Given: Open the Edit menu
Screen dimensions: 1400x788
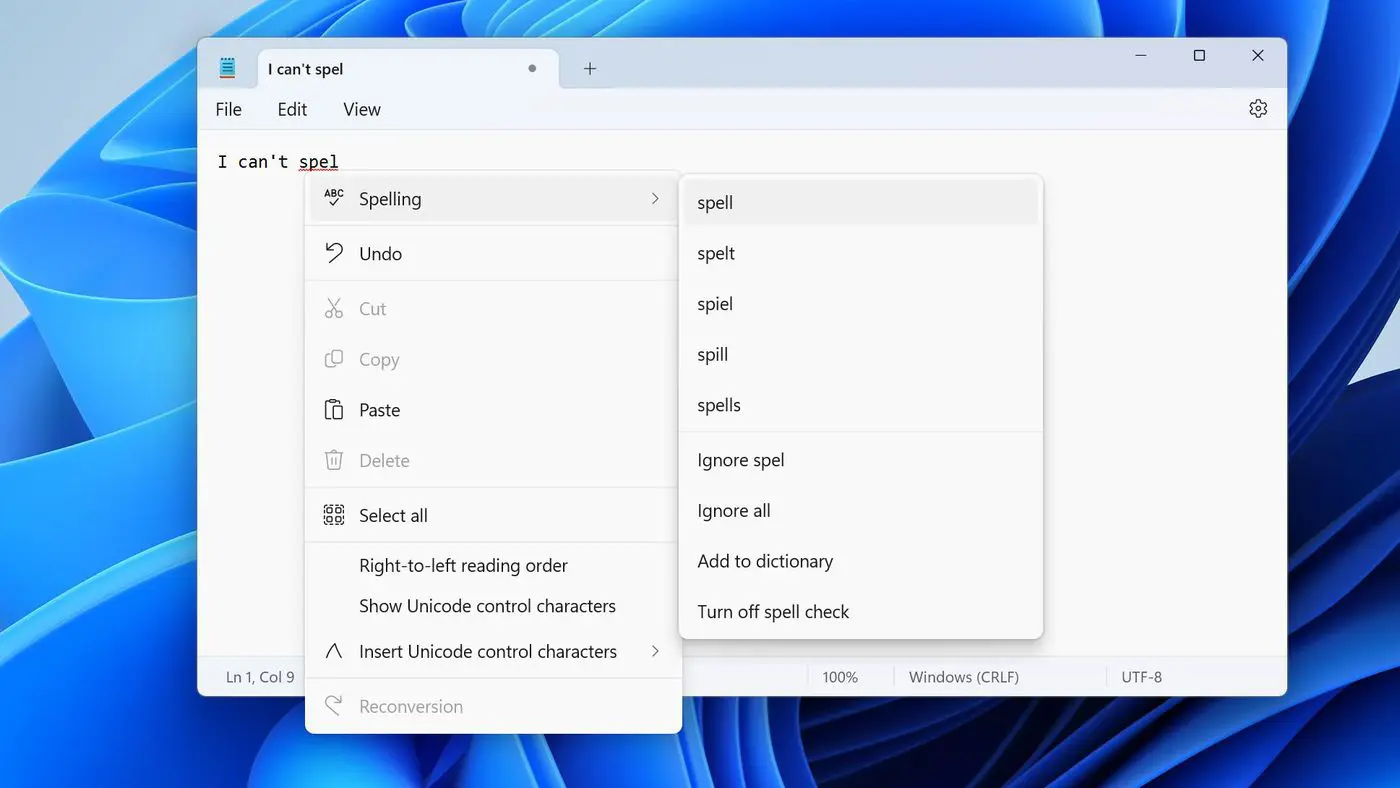Looking at the screenshot, I should [292, 109].
